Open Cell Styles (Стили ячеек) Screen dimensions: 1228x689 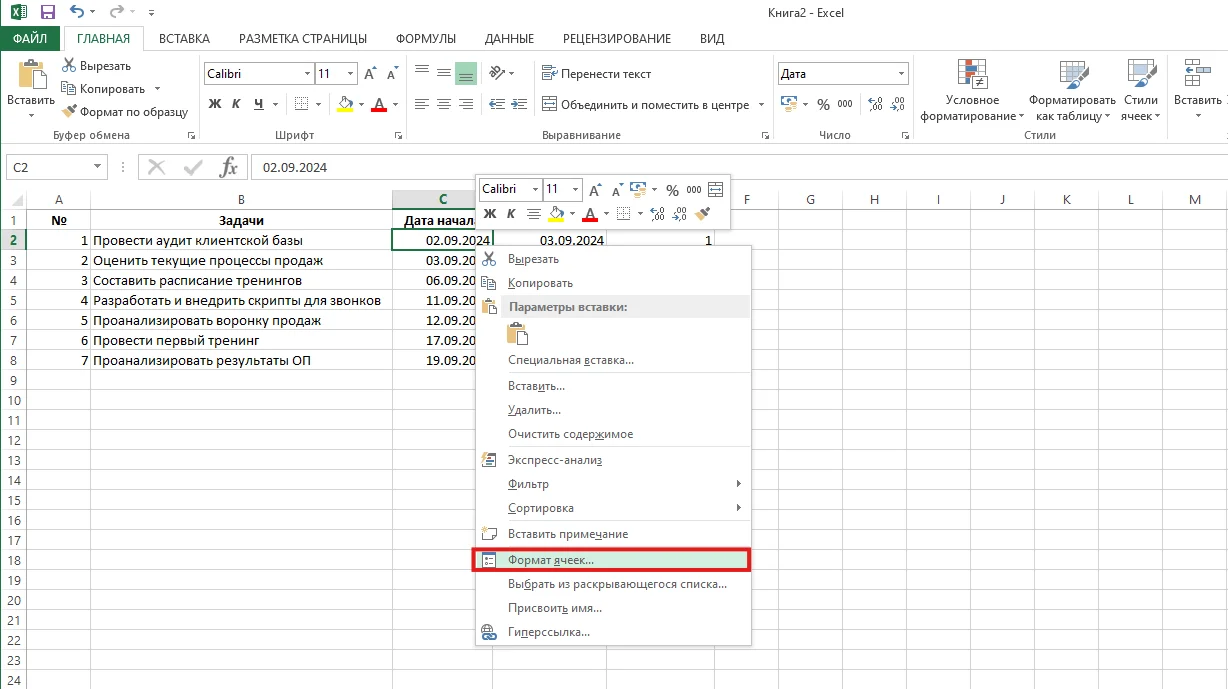click(x=1141, y=90)
